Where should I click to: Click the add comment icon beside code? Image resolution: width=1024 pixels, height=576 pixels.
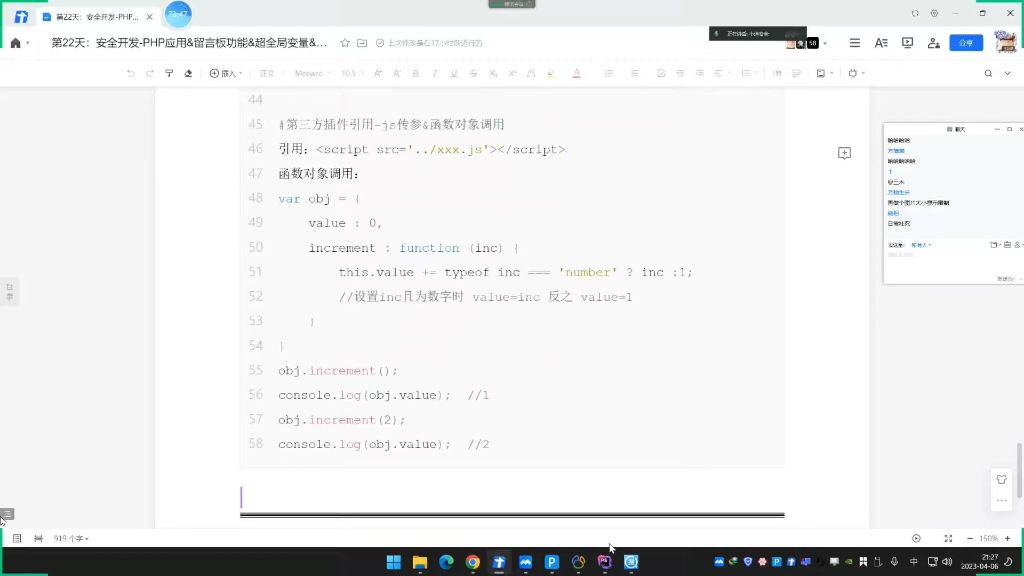tap(844, 153)
